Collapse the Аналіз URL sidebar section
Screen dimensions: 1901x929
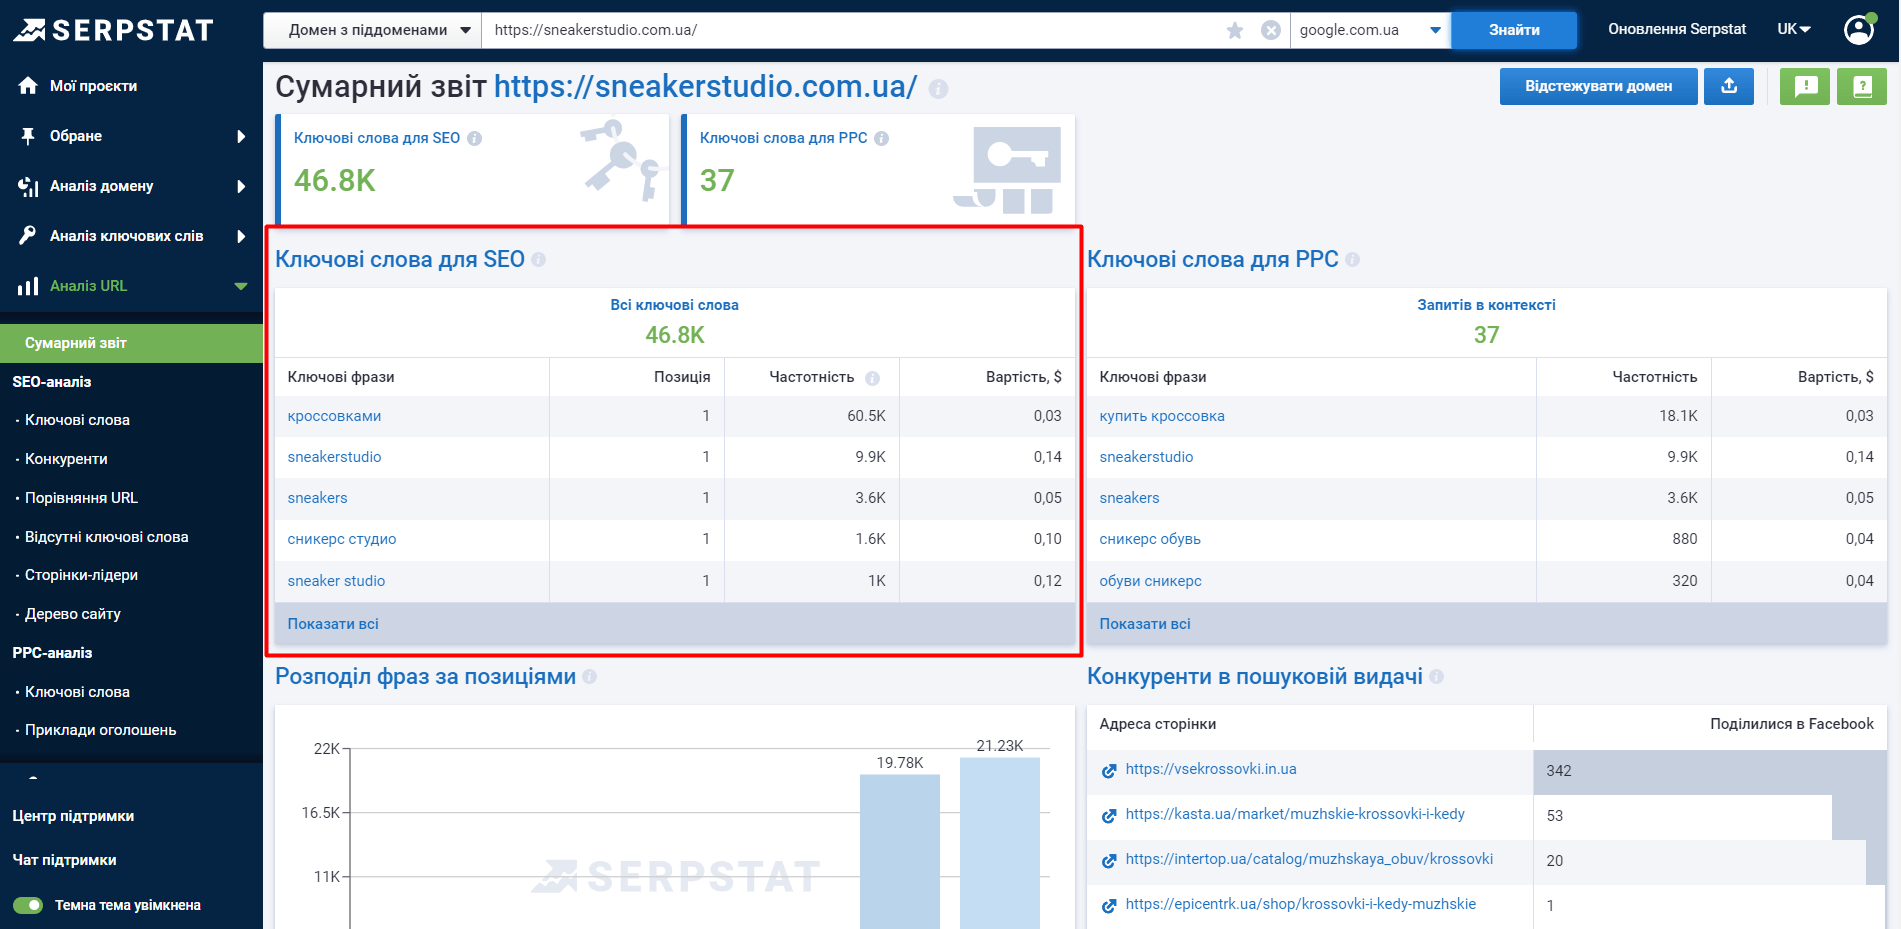coord(130,286)
